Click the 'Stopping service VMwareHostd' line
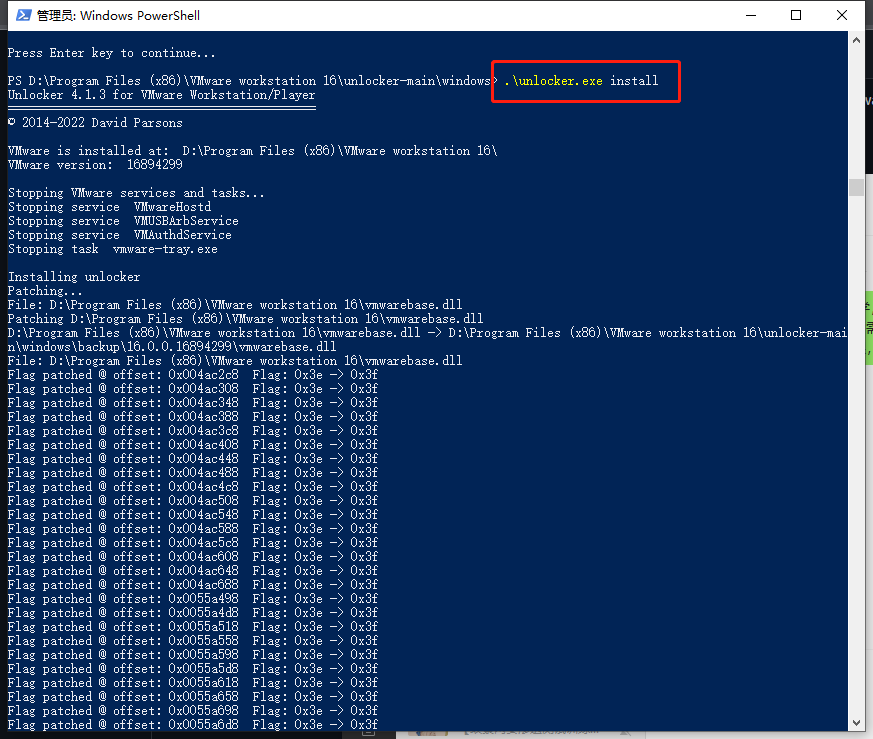This screenshot has height=739, width=873. pyautogui.click(x=110, y=207)
